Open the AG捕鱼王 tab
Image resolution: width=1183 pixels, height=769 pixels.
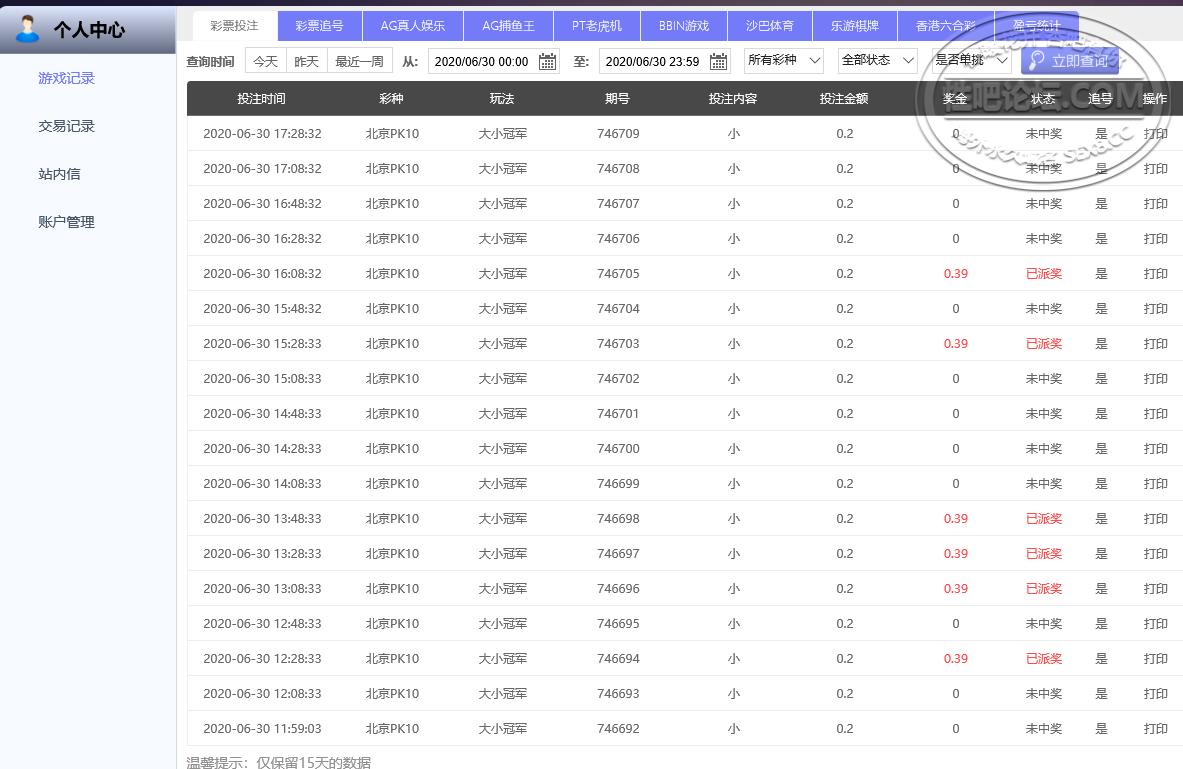click(508, 26)
